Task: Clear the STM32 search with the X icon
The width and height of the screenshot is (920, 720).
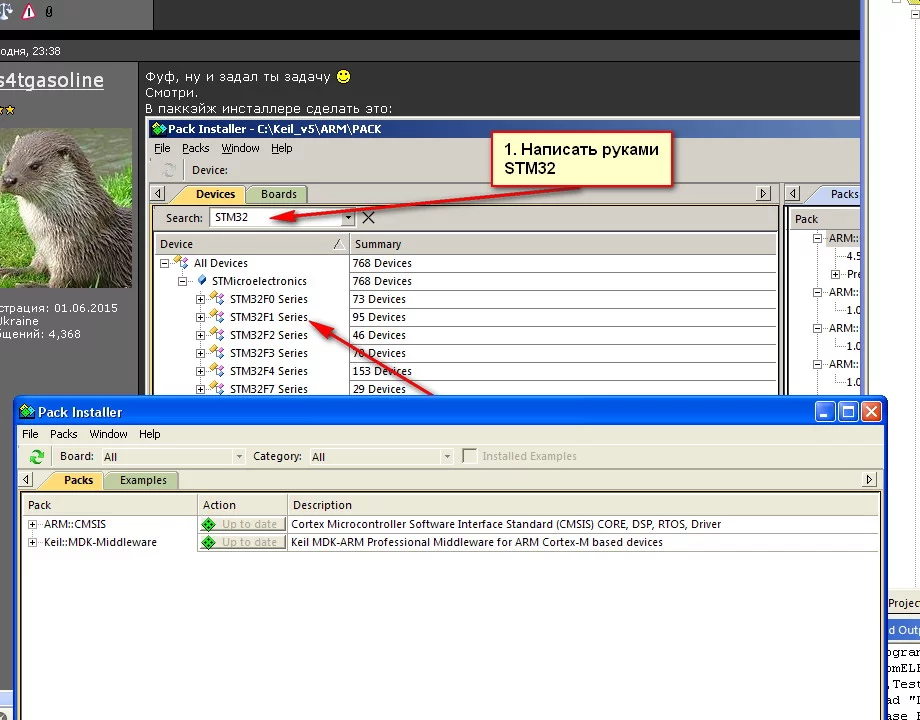Action: [368, 217]
